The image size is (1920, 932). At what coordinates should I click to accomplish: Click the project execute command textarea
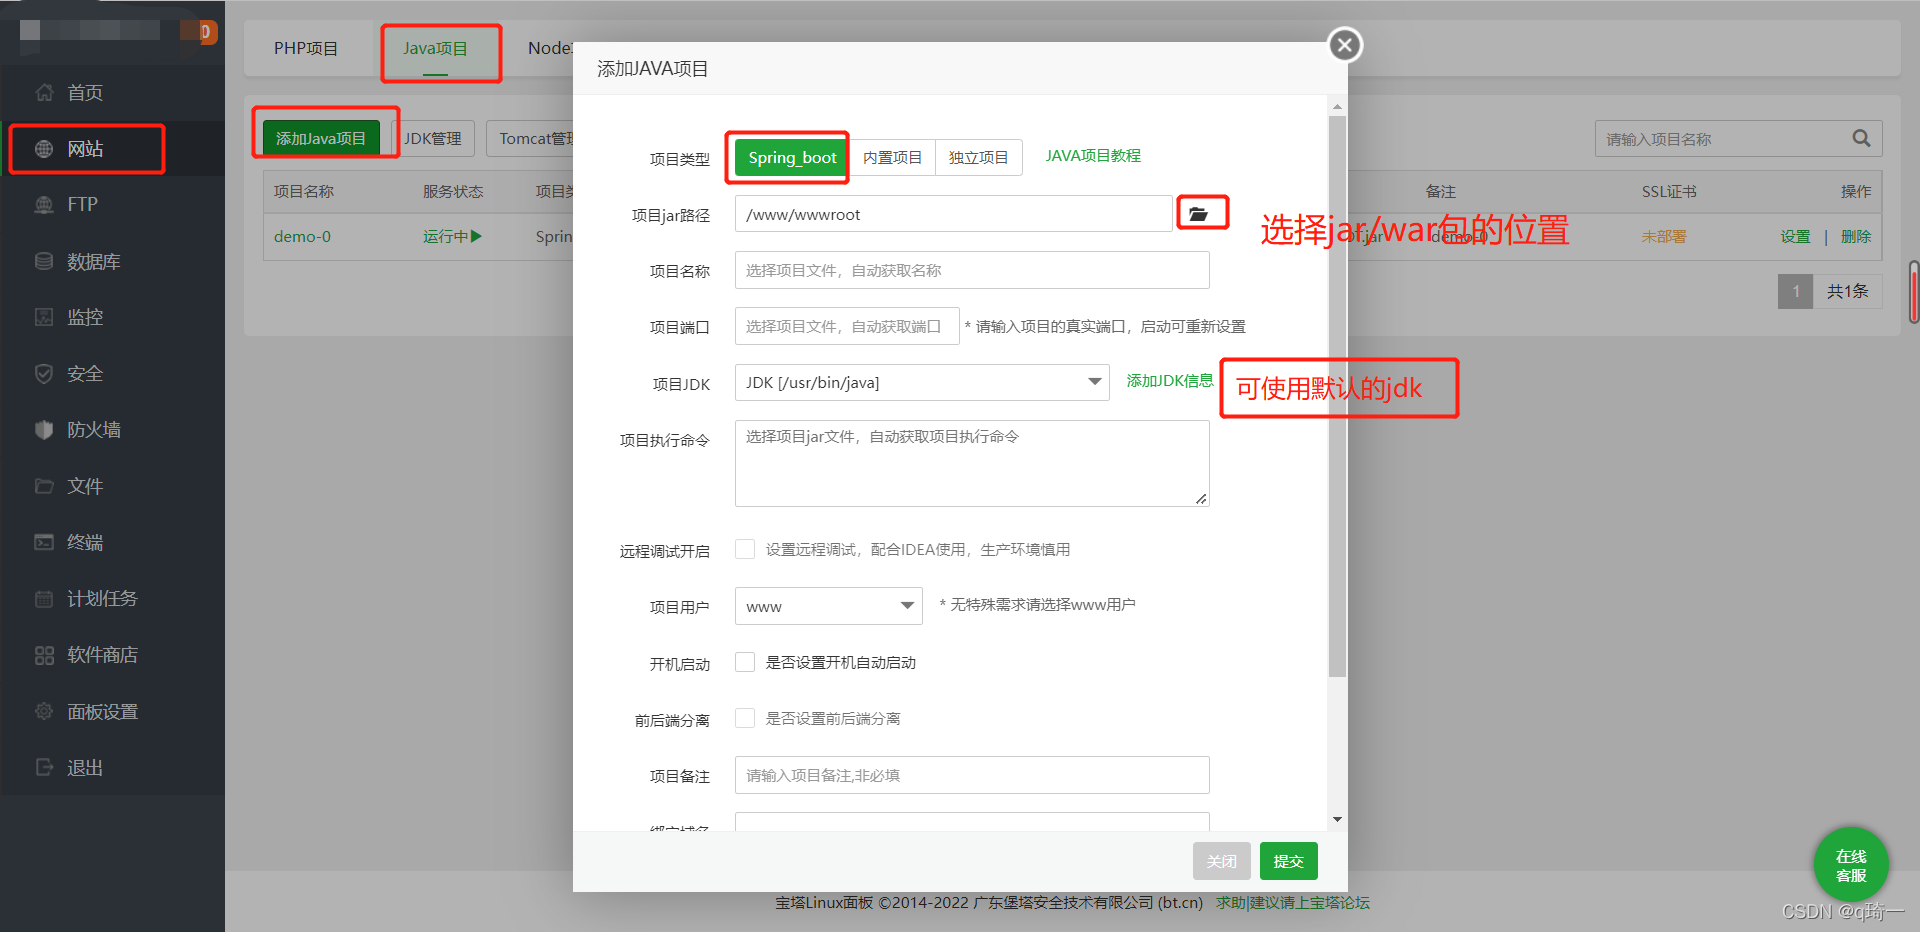click(x=972, y=463)
